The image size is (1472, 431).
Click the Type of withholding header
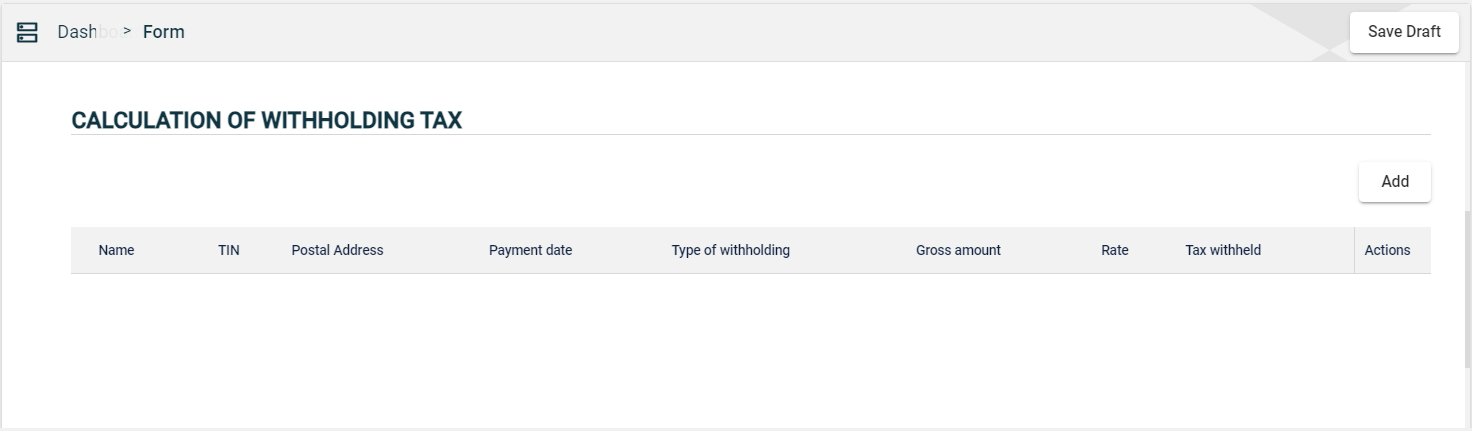point(730,250)
